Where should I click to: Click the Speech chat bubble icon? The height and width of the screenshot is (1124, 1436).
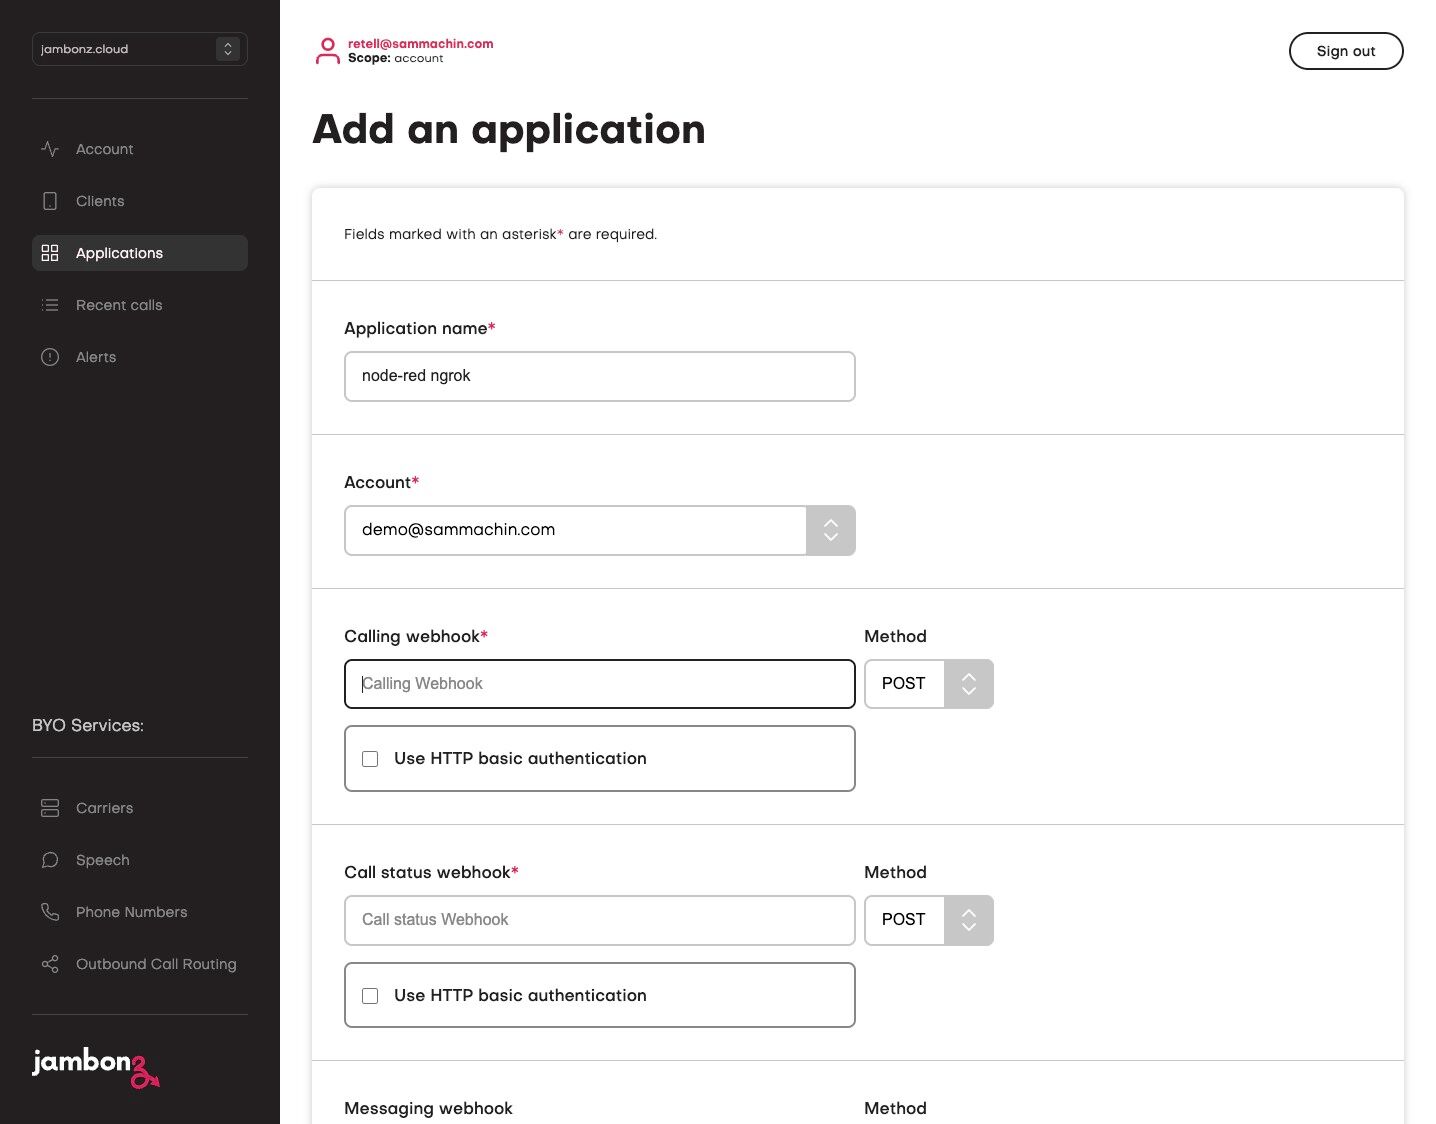(50, 860)
